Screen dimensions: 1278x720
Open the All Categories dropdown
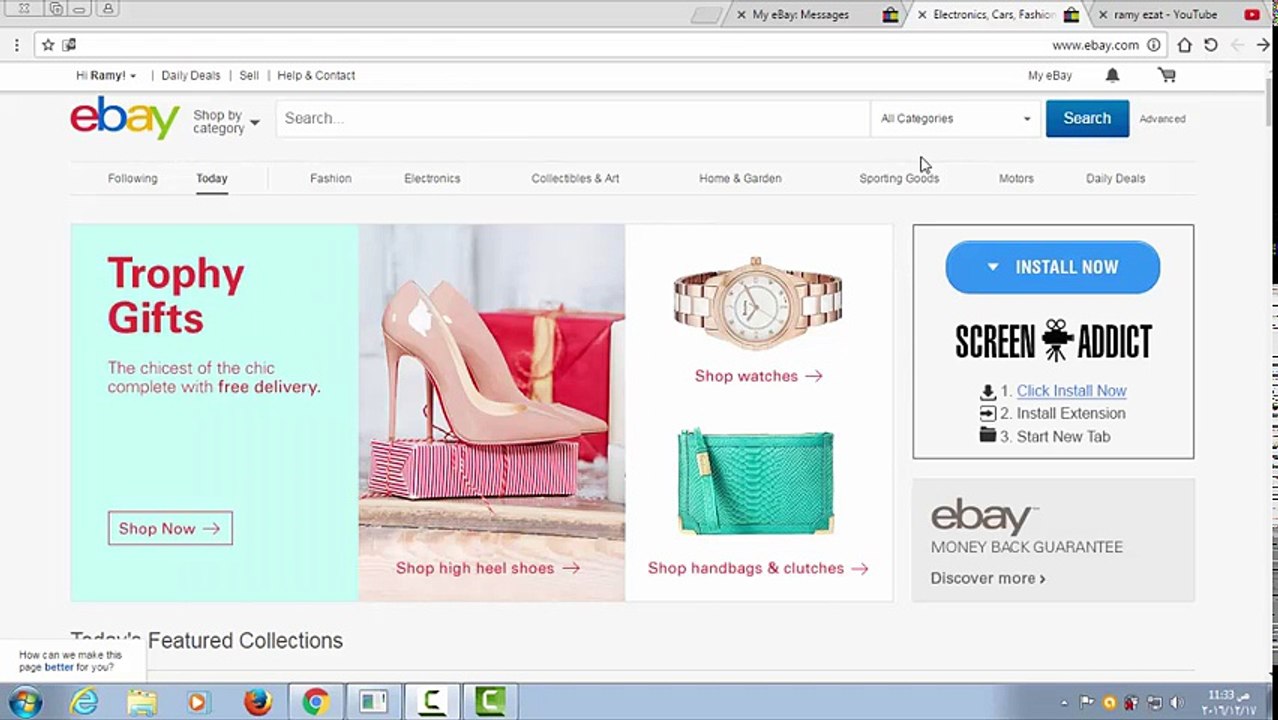(x=955, y=118)
